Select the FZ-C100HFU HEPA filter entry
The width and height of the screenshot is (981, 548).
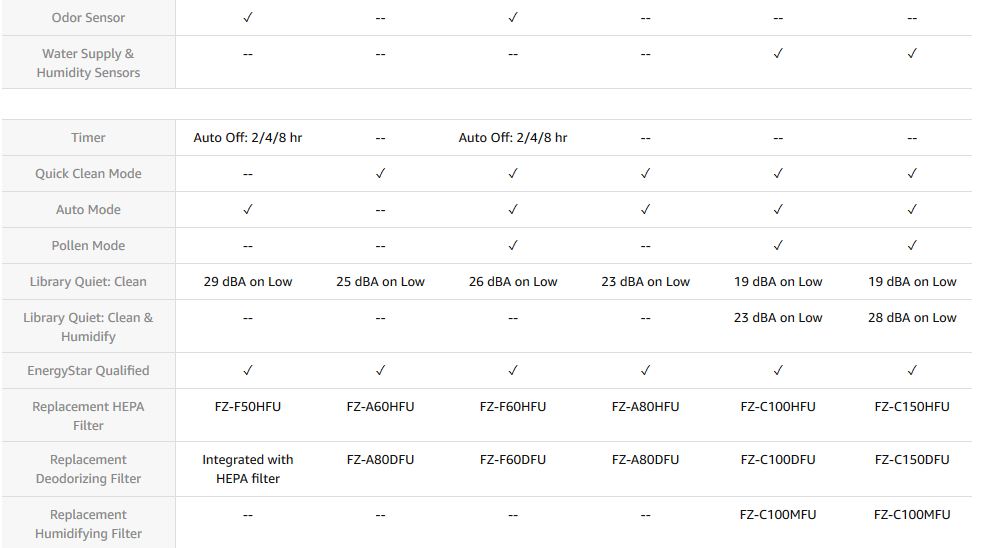point(778,407)
